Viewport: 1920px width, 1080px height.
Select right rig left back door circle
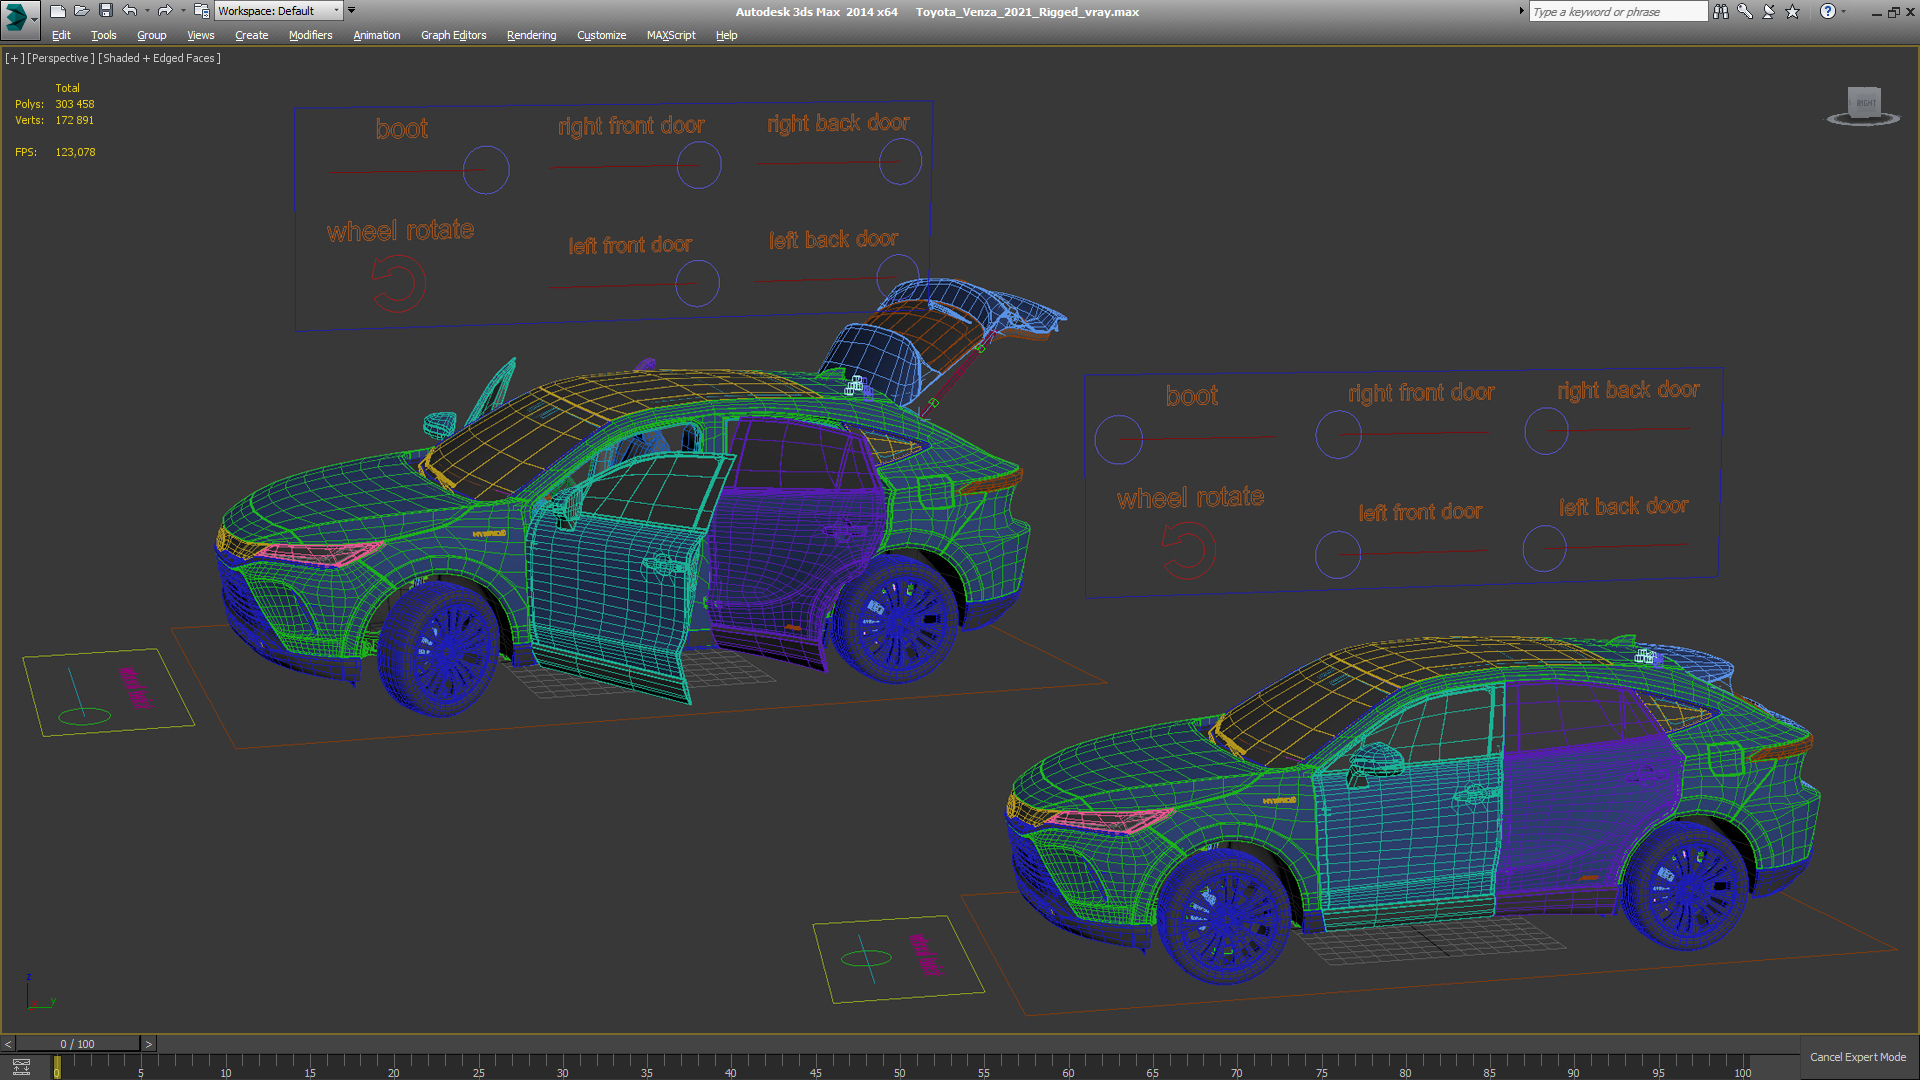coord(1544,549)
